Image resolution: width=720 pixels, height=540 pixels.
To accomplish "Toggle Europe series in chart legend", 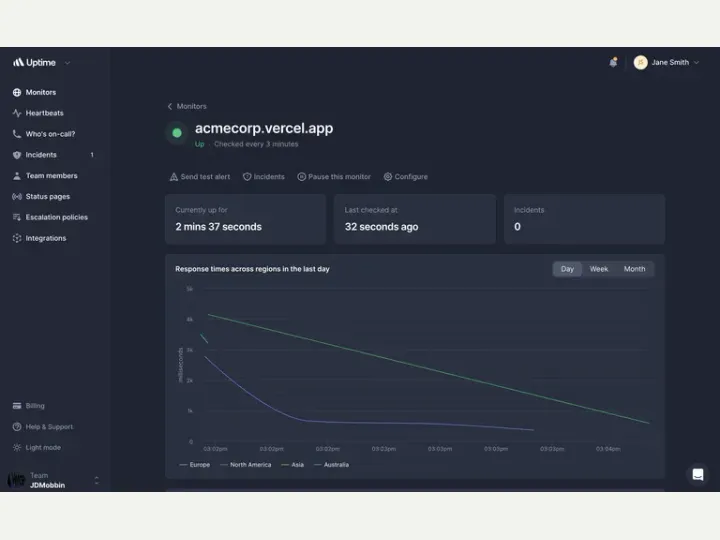I will pyautogui.click(x=195, y=465).
